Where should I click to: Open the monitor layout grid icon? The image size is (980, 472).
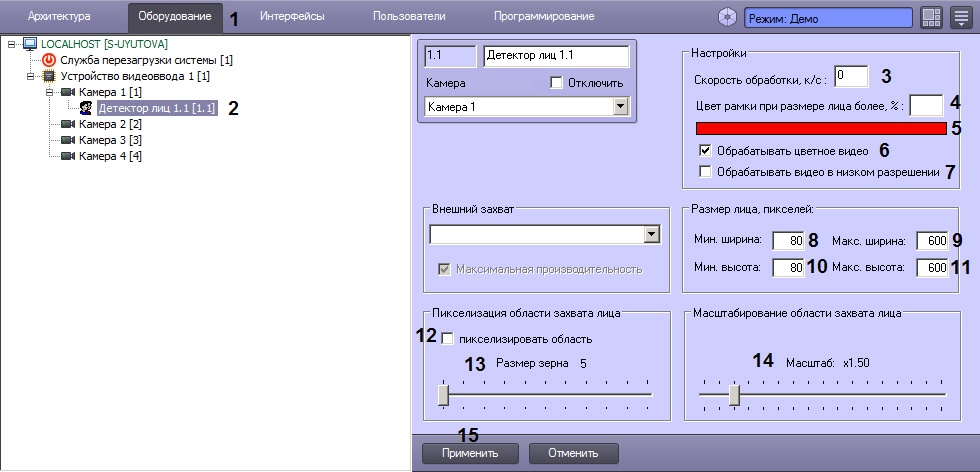pos(931,18)
